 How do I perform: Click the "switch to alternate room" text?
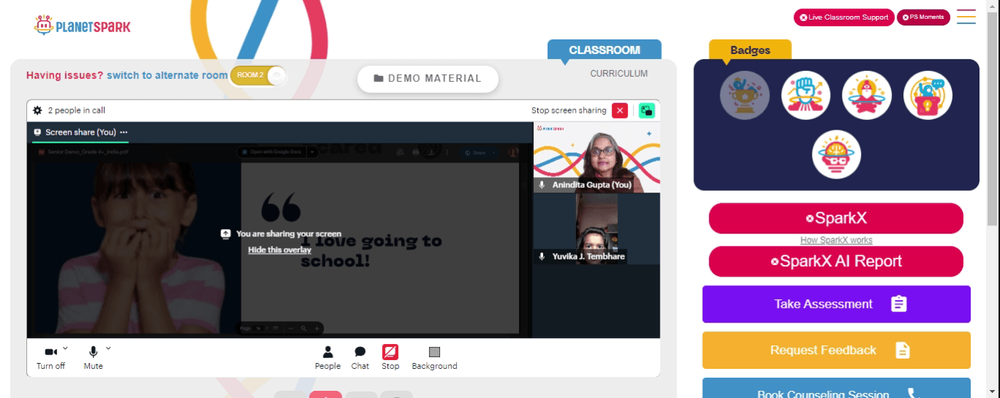click(167, 75)
